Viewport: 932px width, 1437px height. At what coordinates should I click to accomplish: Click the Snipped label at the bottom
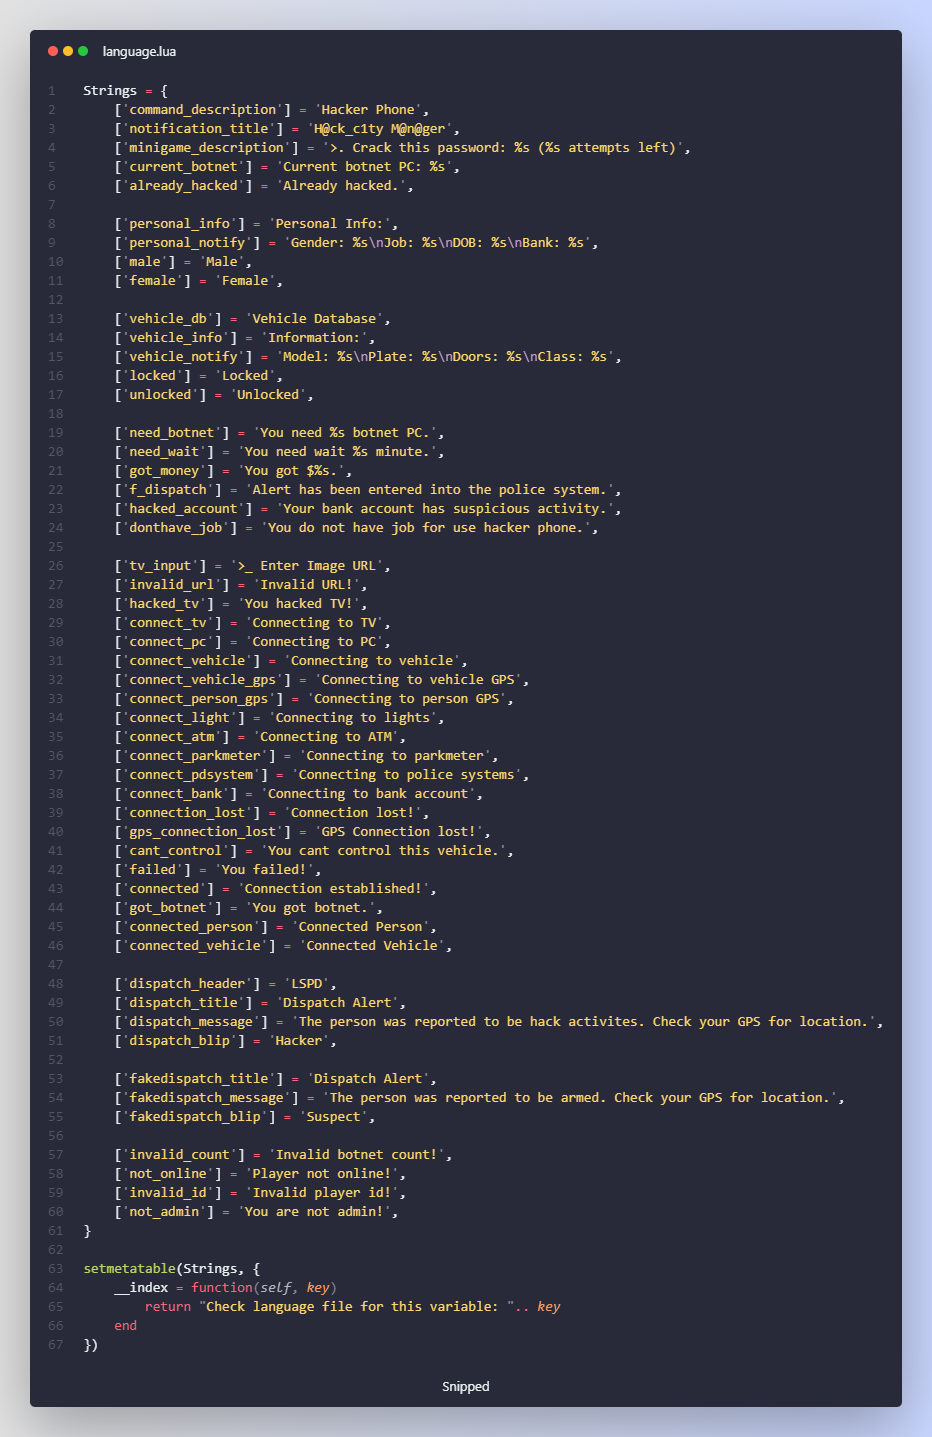point(466,1386)
